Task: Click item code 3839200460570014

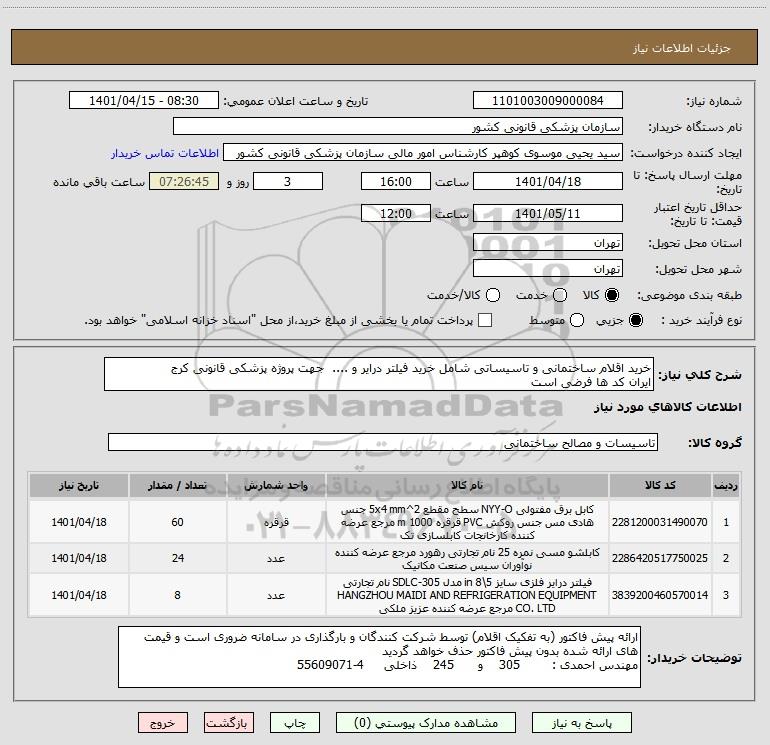Action: coord(660,595)
